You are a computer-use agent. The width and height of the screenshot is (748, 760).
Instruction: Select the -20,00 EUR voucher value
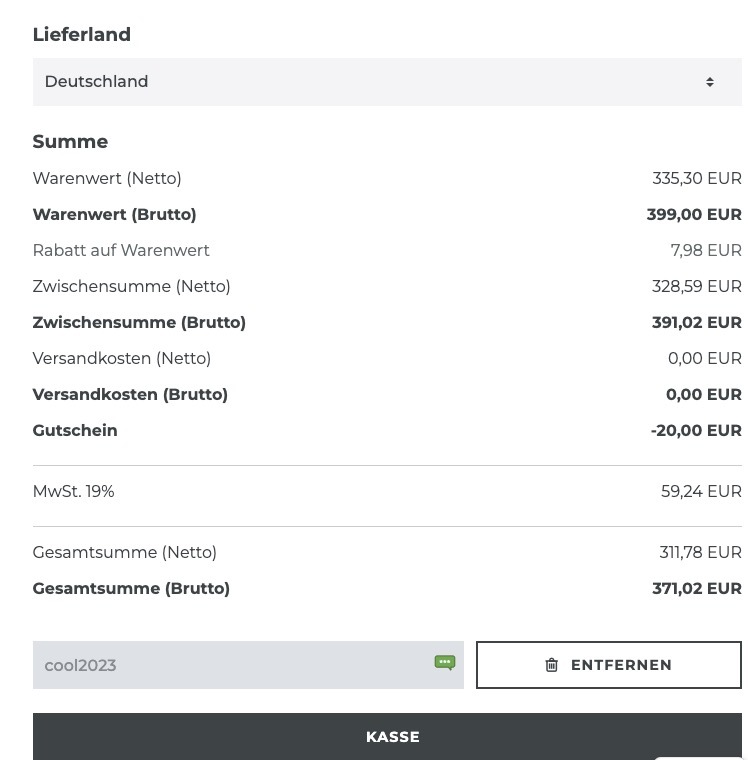(696, 430)
